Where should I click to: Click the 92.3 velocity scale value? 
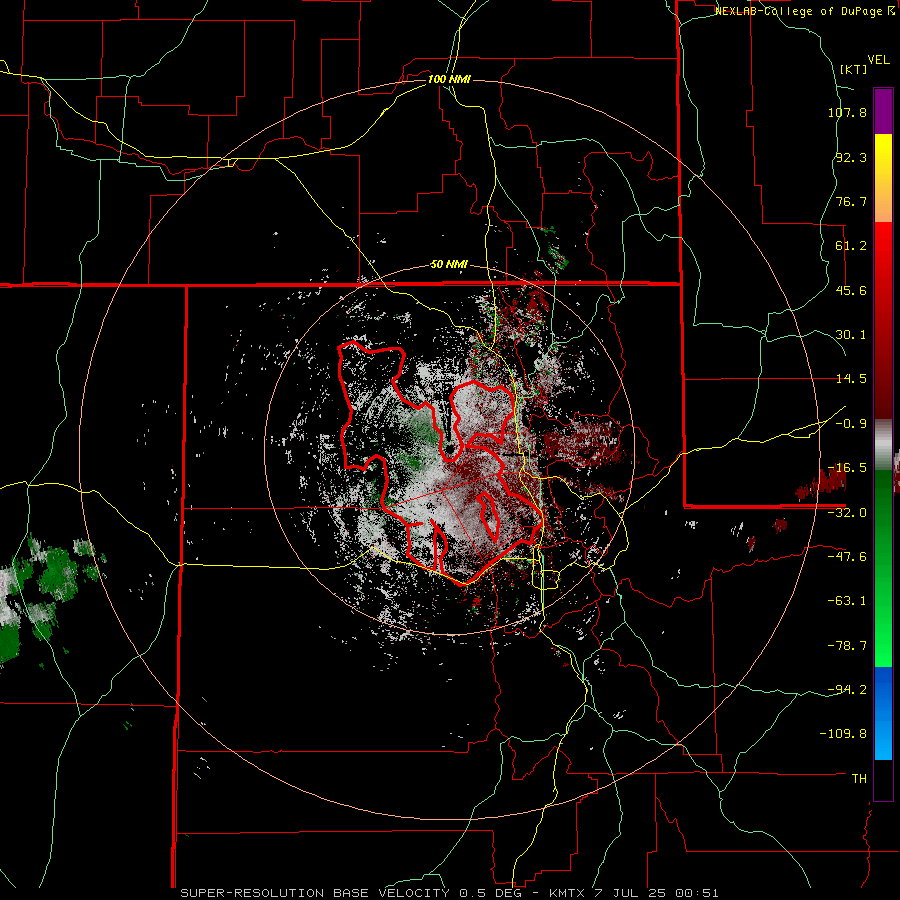(851, 157)
